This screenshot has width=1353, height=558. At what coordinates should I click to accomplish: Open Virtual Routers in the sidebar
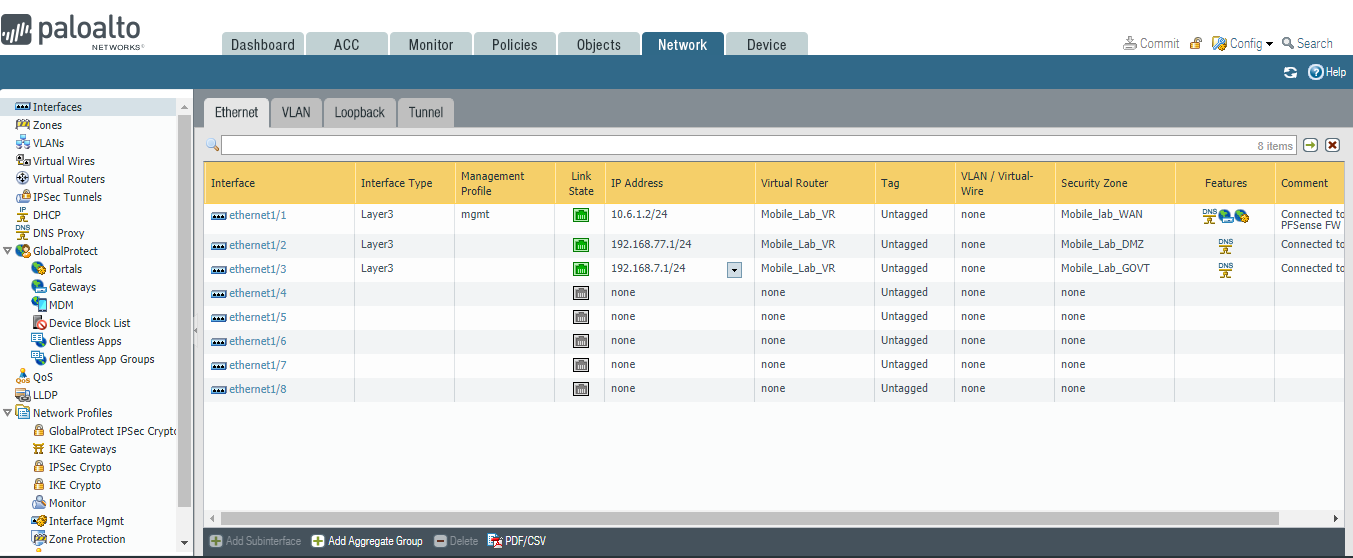point(69,179)
